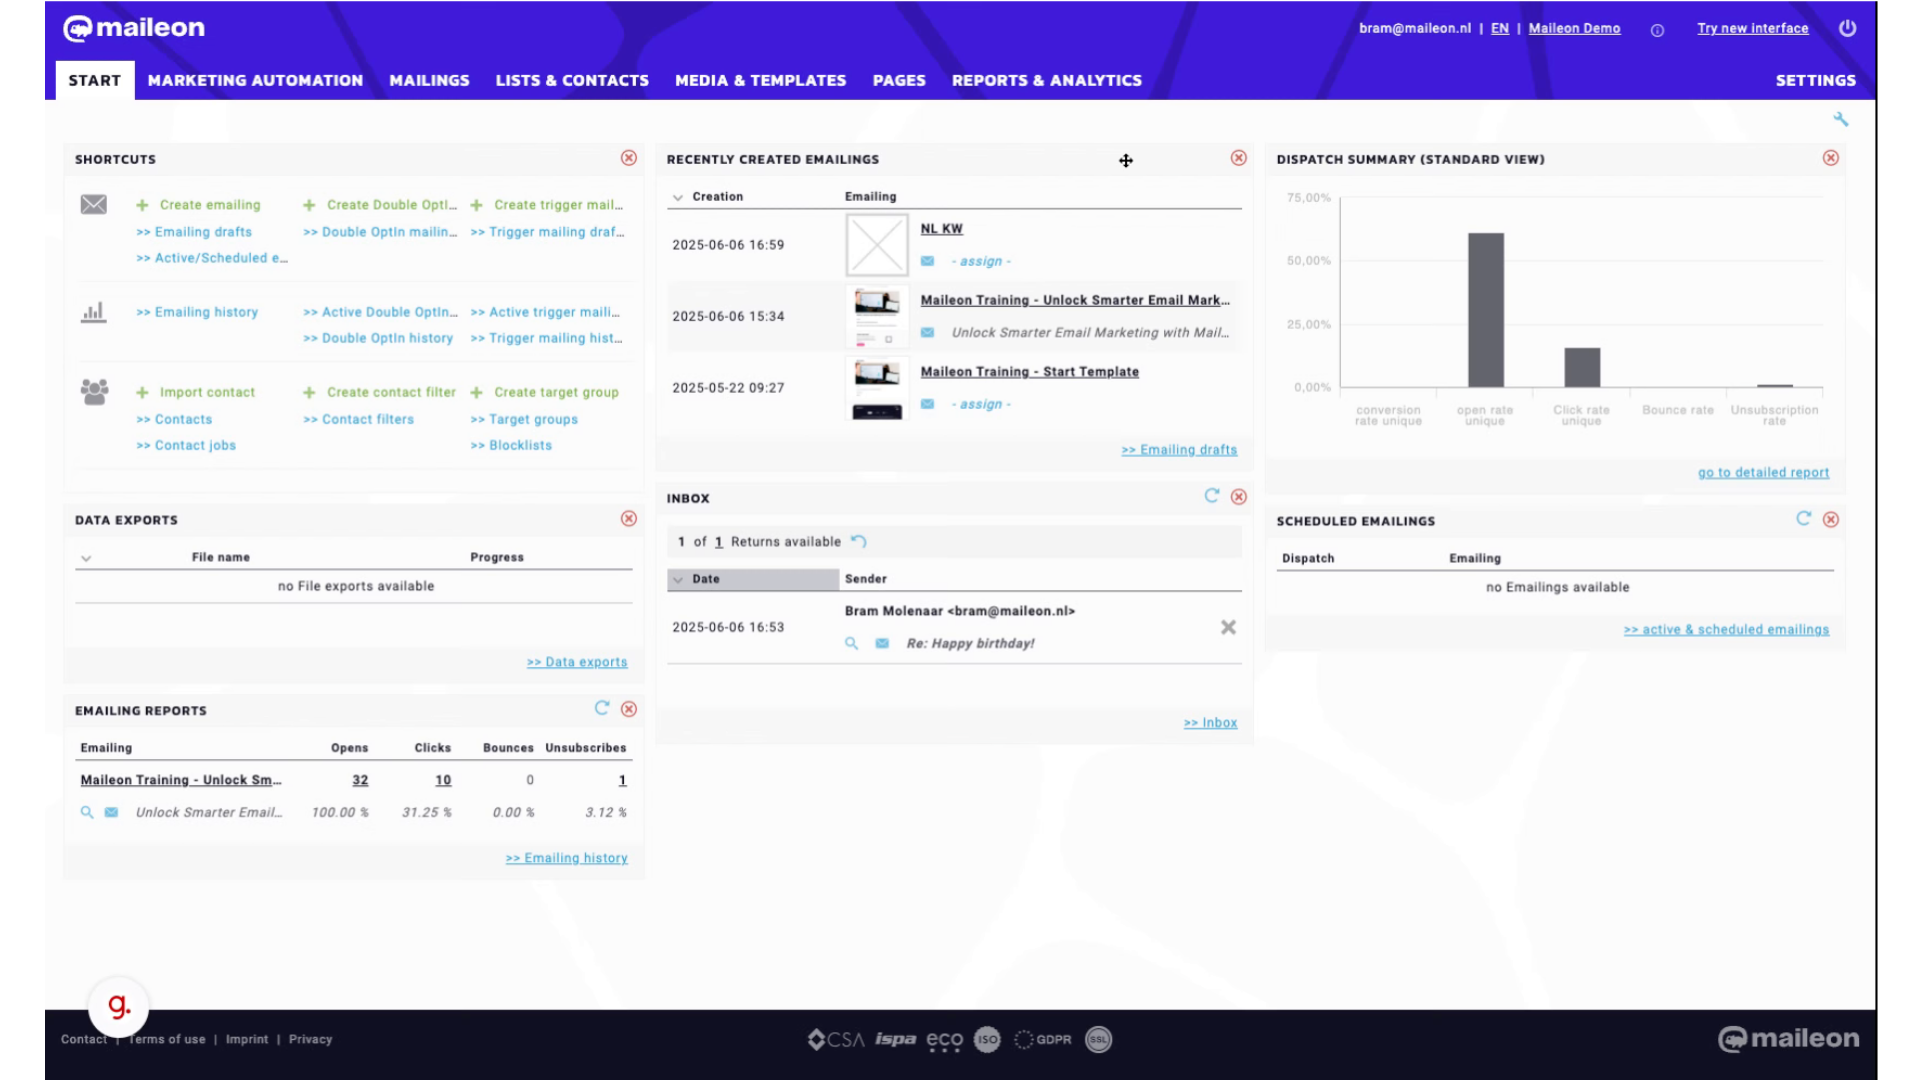Click the envelope icon next to Re: Happy birthday!
This screenshot has width=1920, height=1080.
(882, 643)
